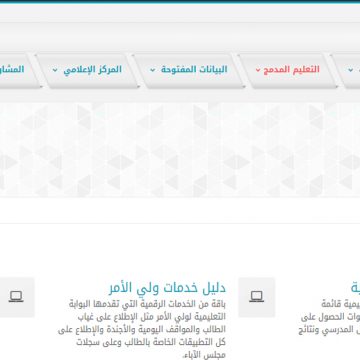This screenshot has width=360, height=360.
Task: Click the laptop icon at the far left
Action: [16, 297]
